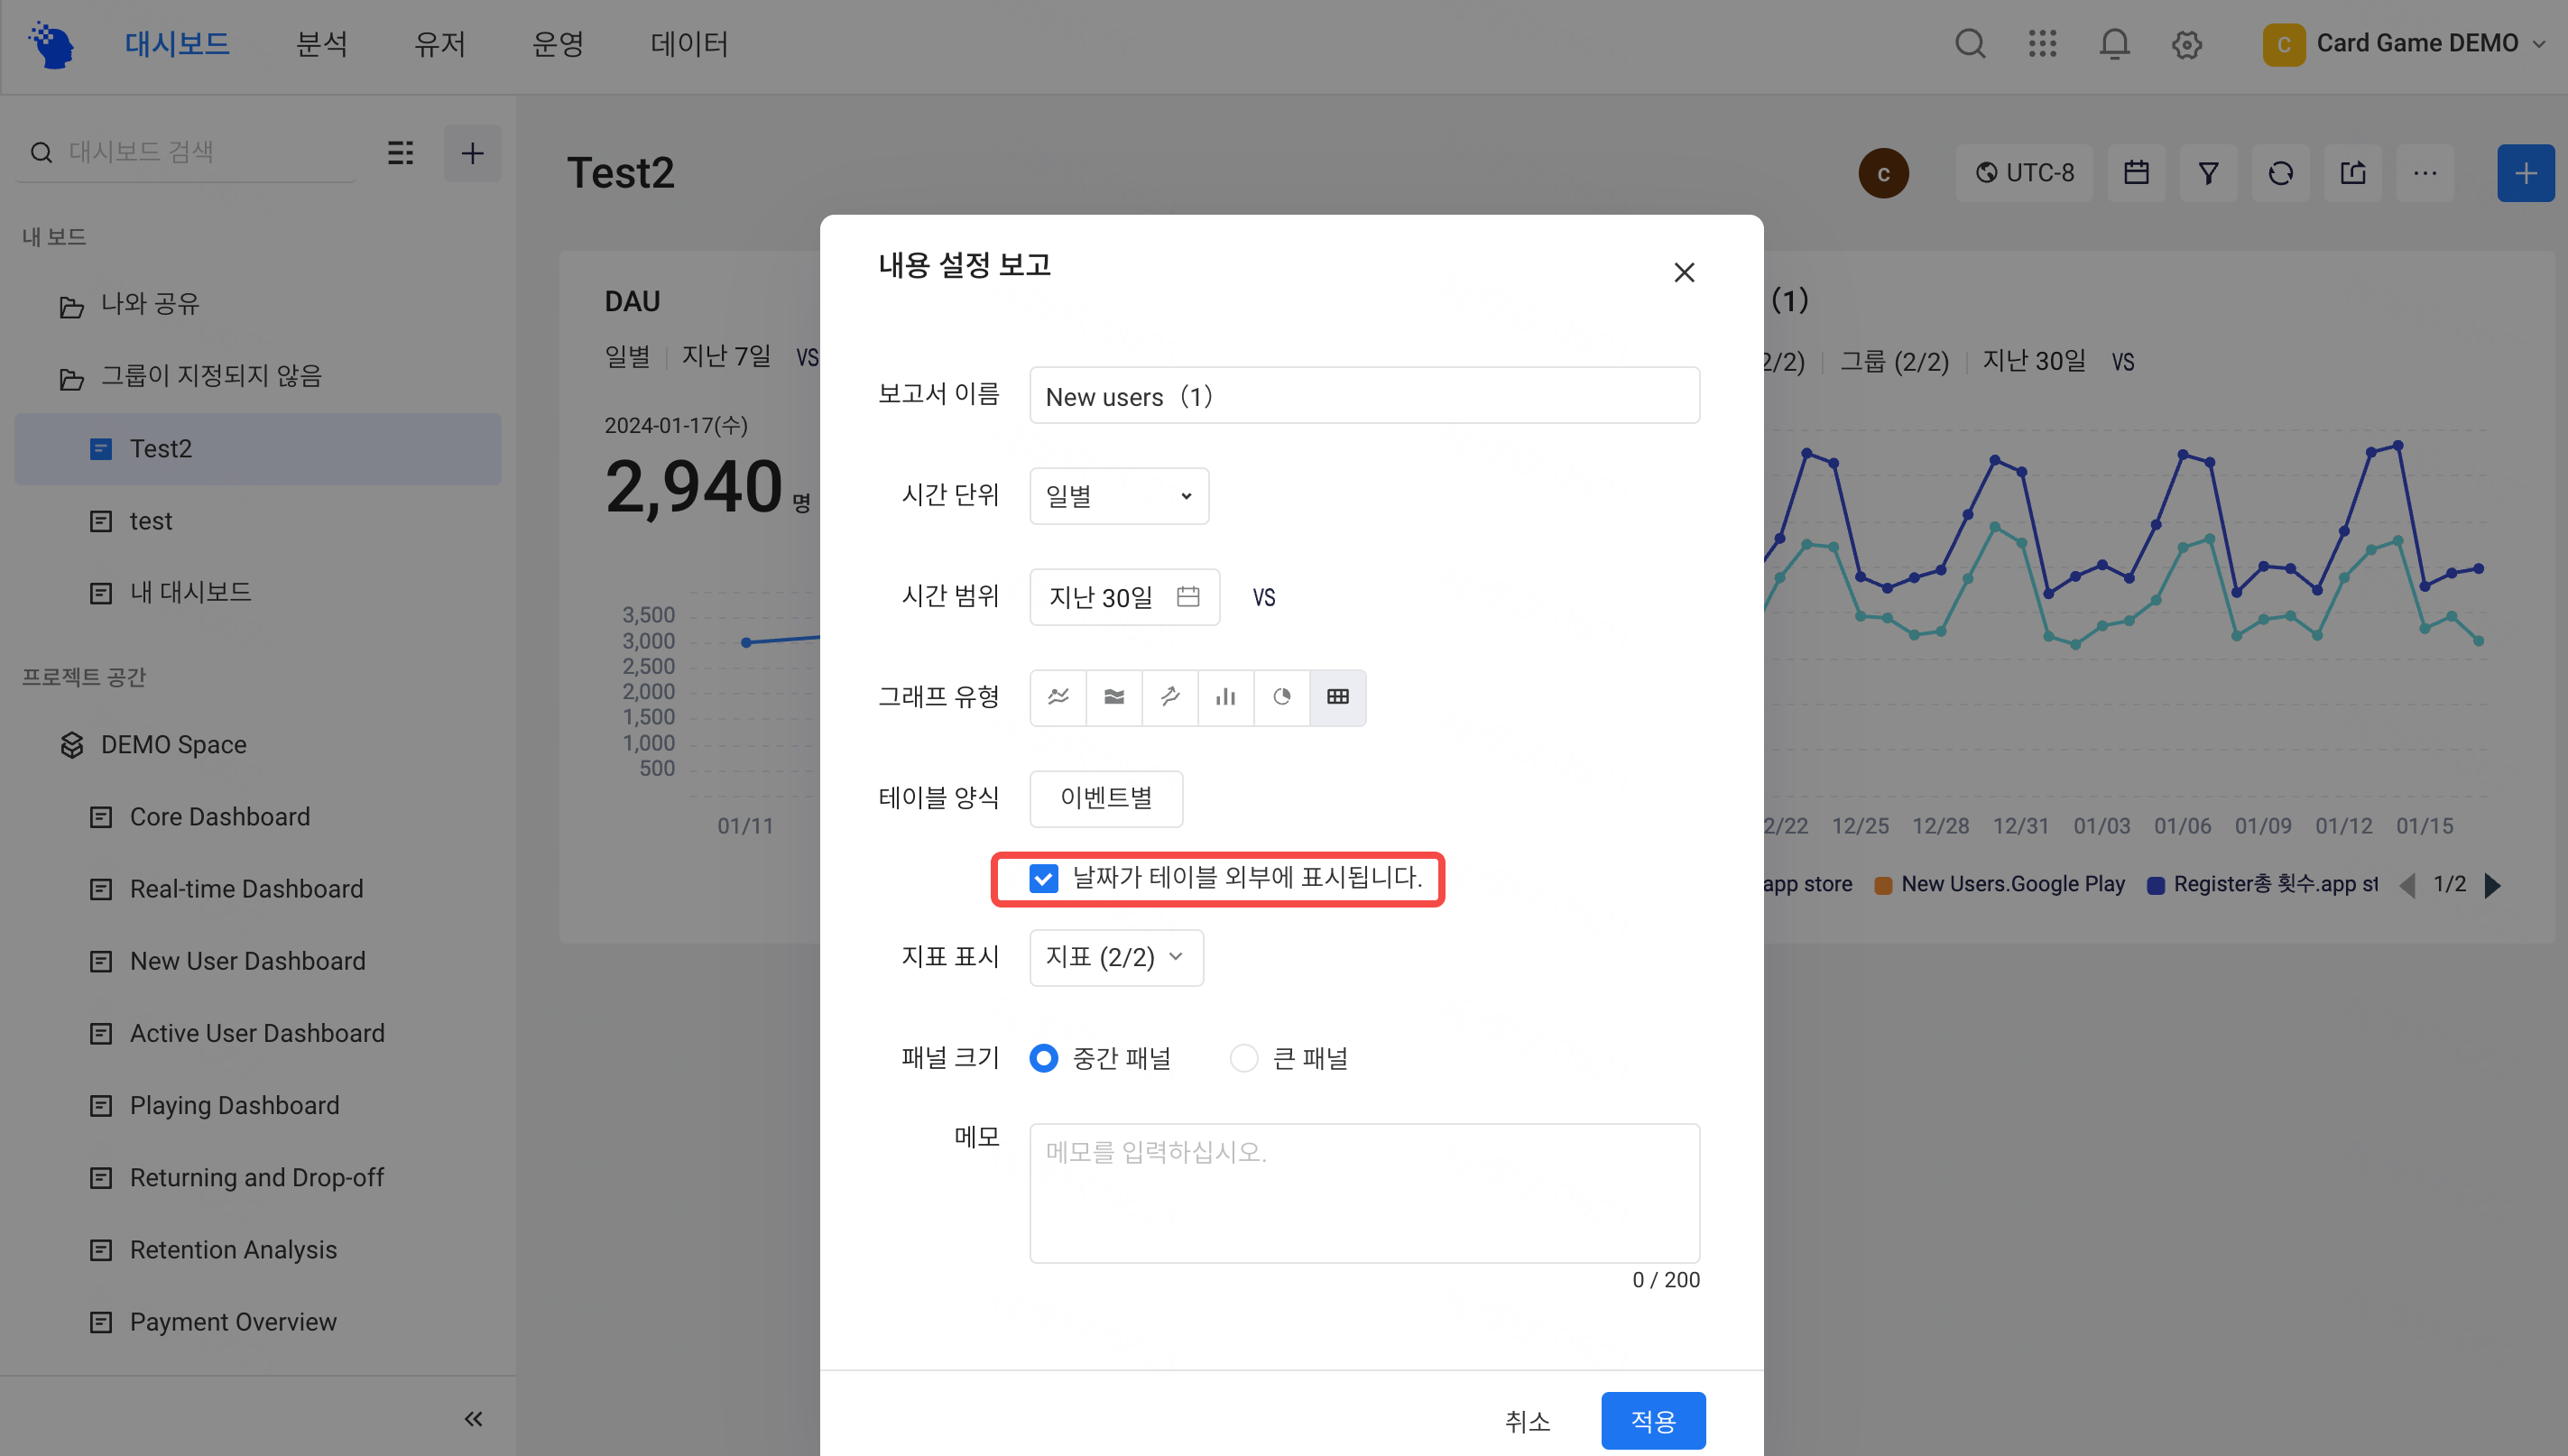The image size is (2568, 1456).
Task: Toggle 날짜가 테이블 외부에 표시됩니다 checkbox
Action: point(1043,878)
